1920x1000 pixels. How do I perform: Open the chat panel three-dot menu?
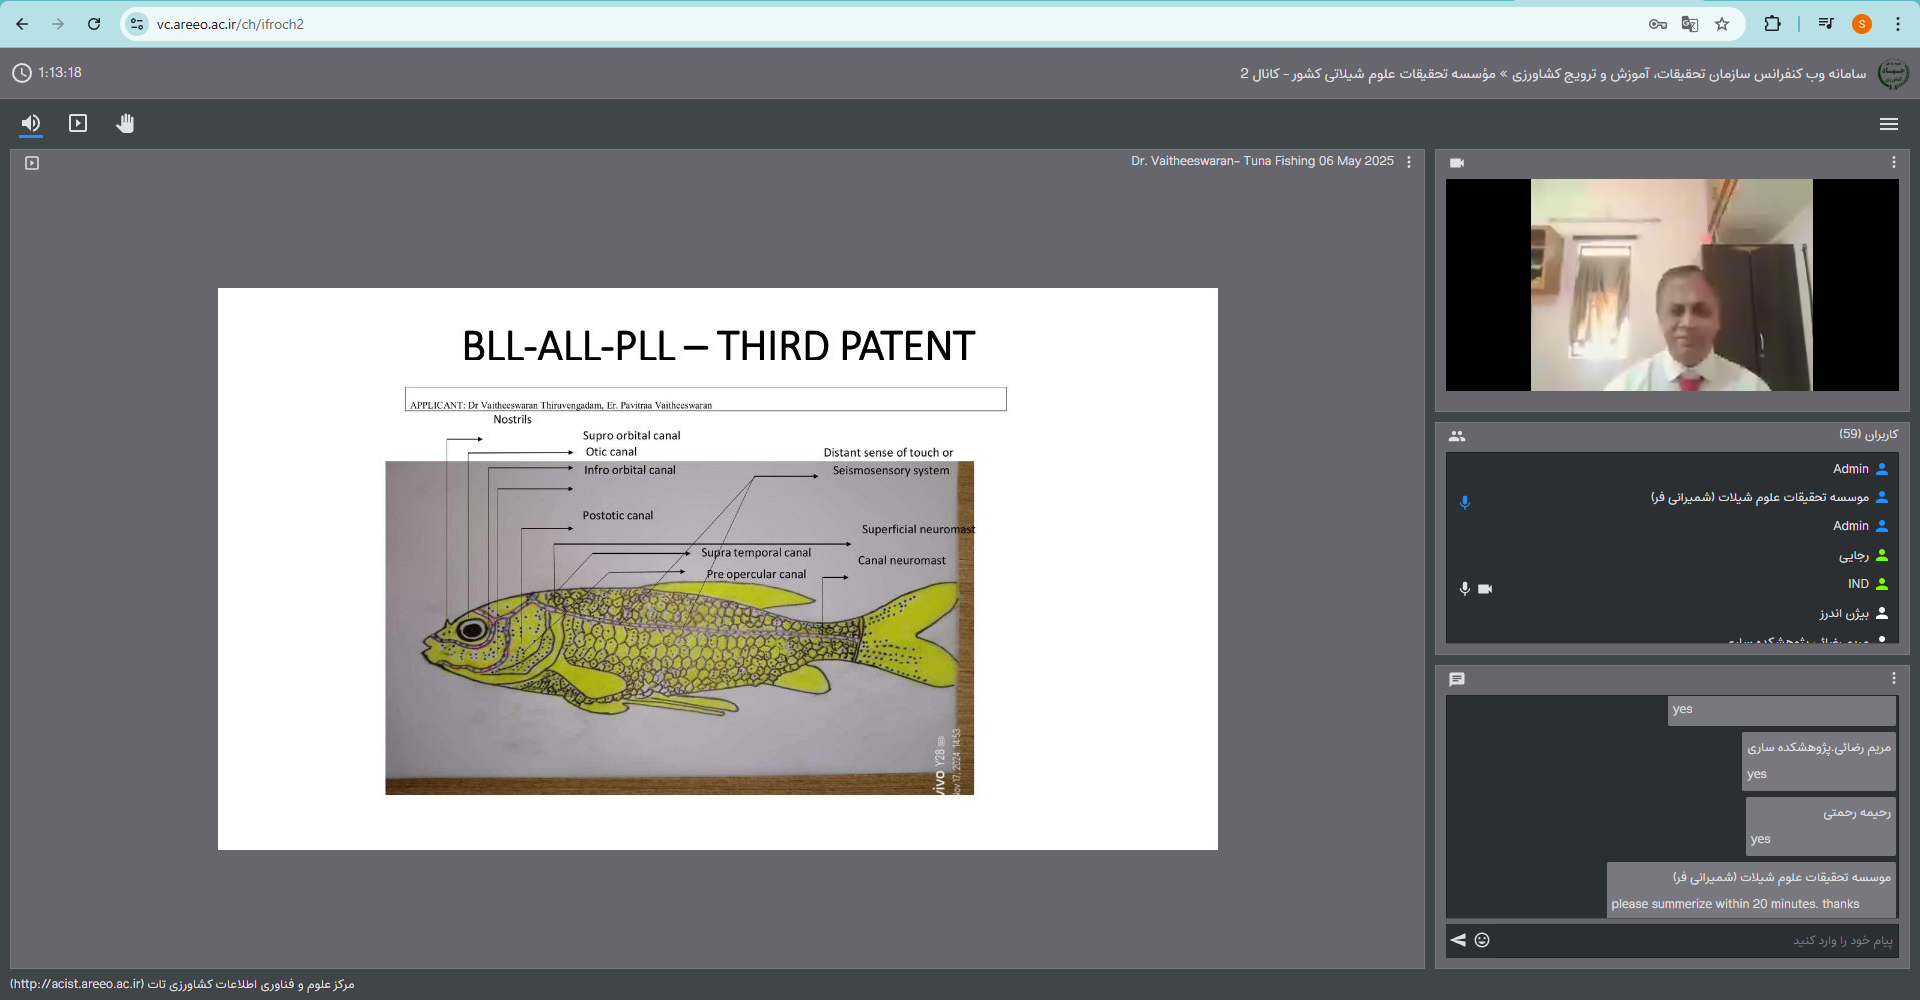tap(1893, 678)
